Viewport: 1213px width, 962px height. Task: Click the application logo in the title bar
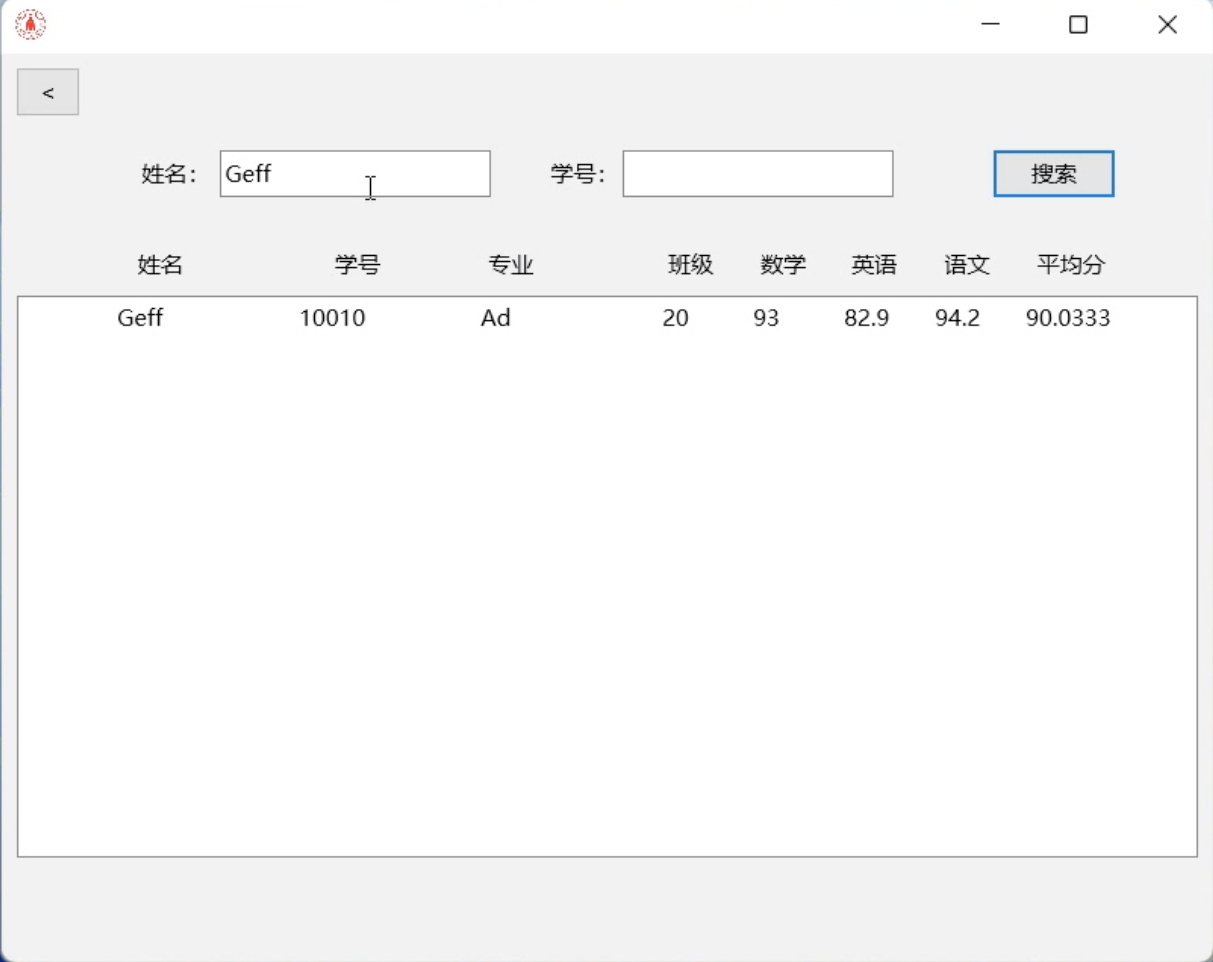[x=30, y=23]
